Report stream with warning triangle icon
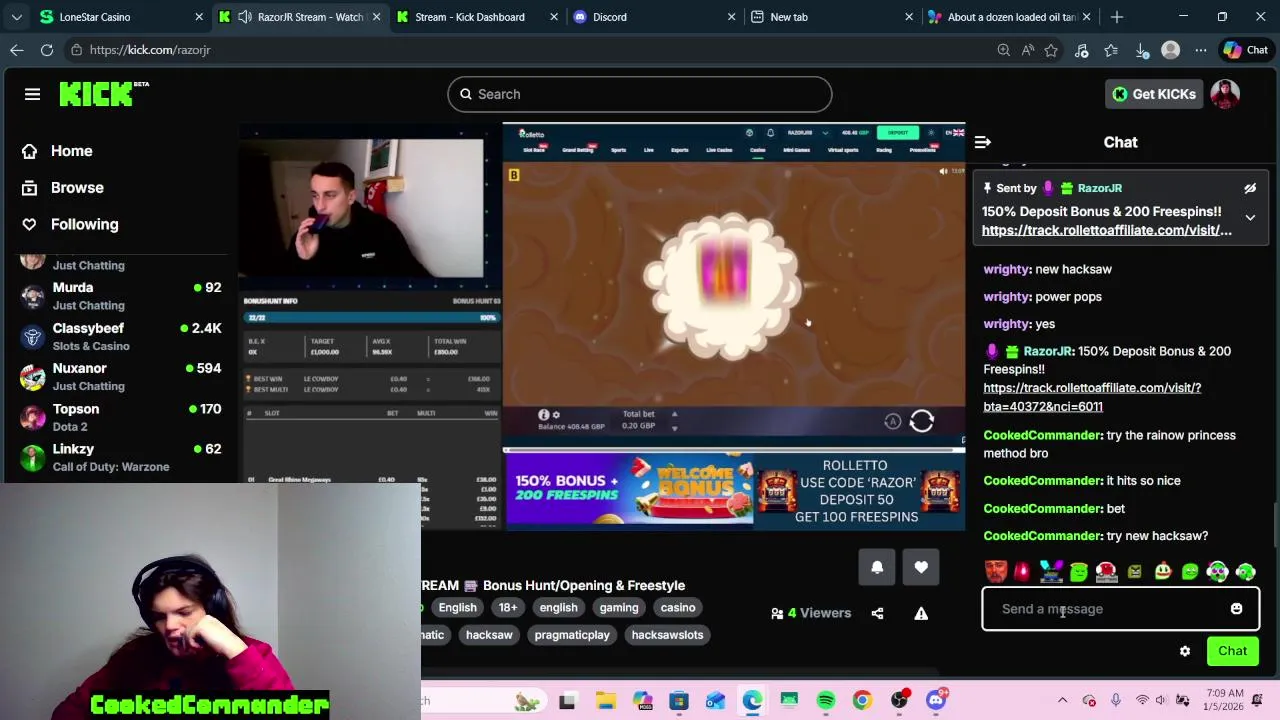Screen dimensions: 1280x720 921,613
